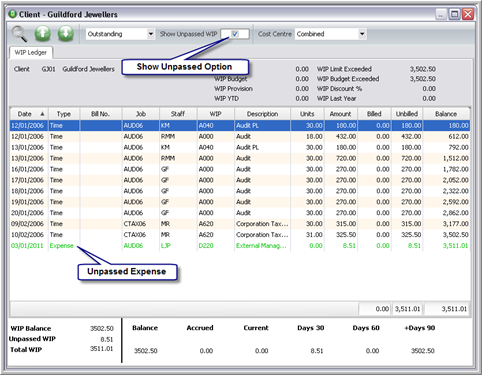Sort by the Bill No. column header
The image size is (482, 375).
[101, 114]
